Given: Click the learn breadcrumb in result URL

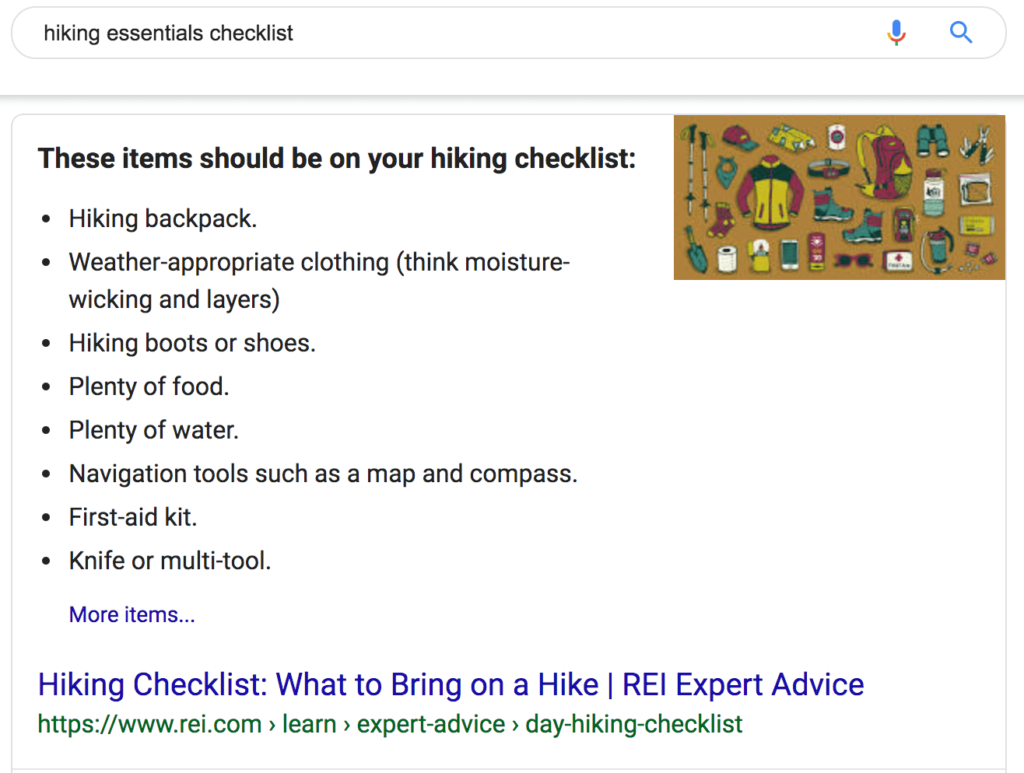Looking at the screenshot, I should 309,724.
